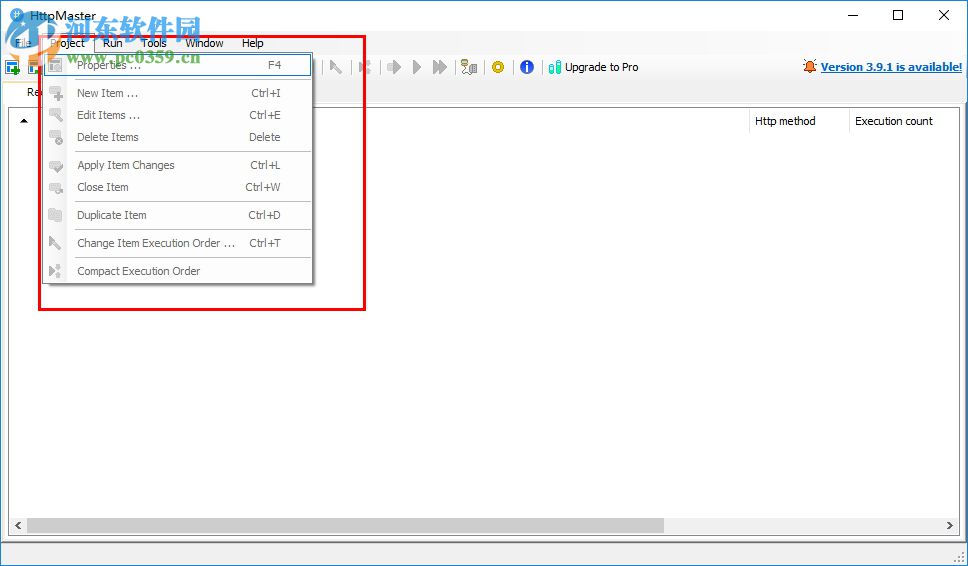Open the File menu

coord(23,43)
